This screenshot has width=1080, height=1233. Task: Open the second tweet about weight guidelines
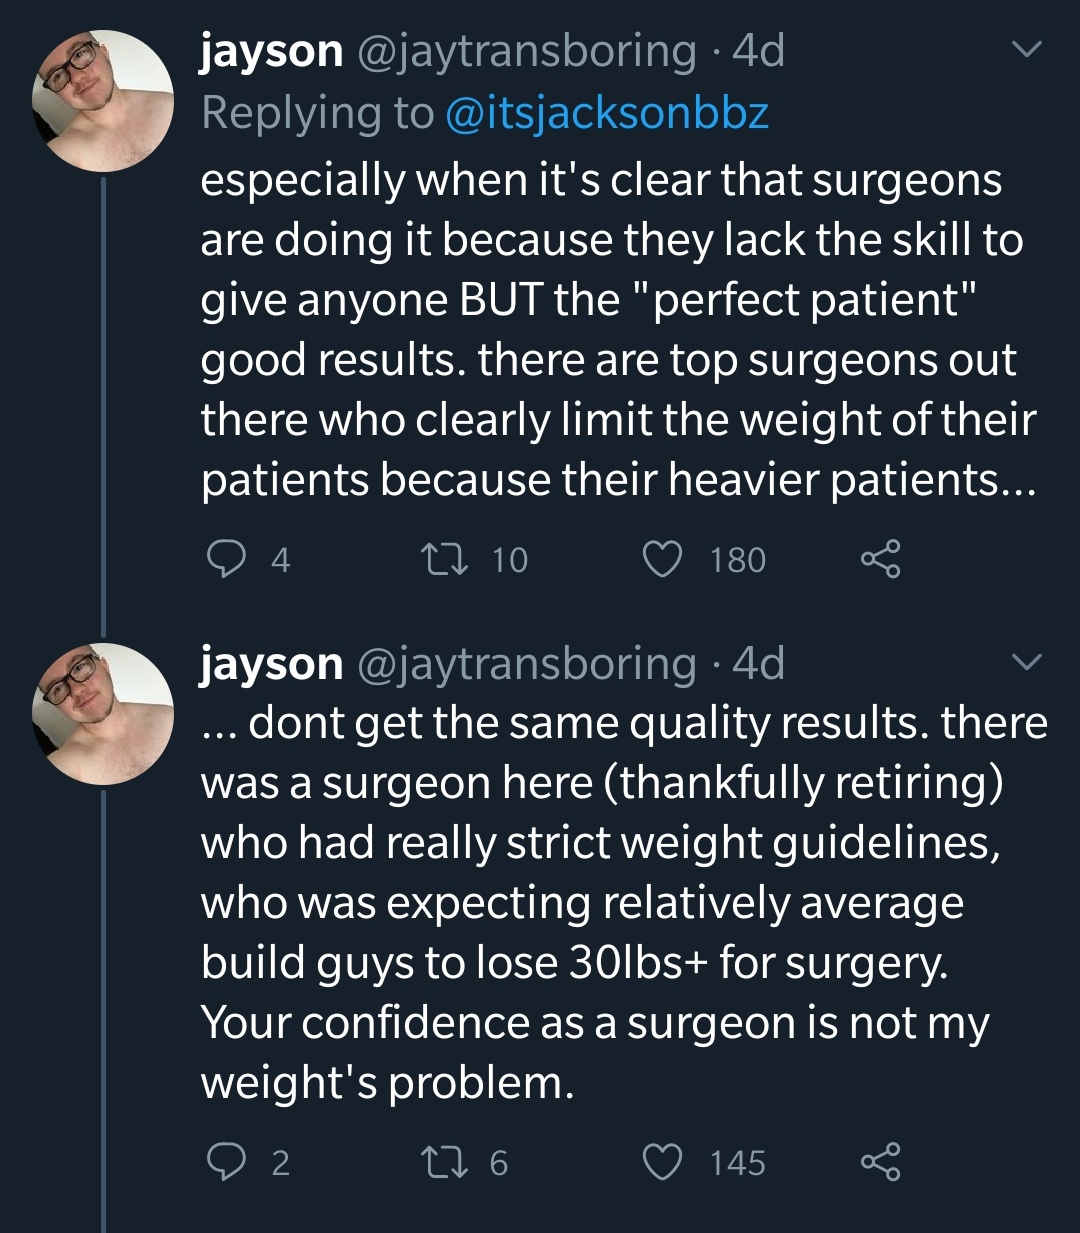pyautogui.click(x=624, y=902)
